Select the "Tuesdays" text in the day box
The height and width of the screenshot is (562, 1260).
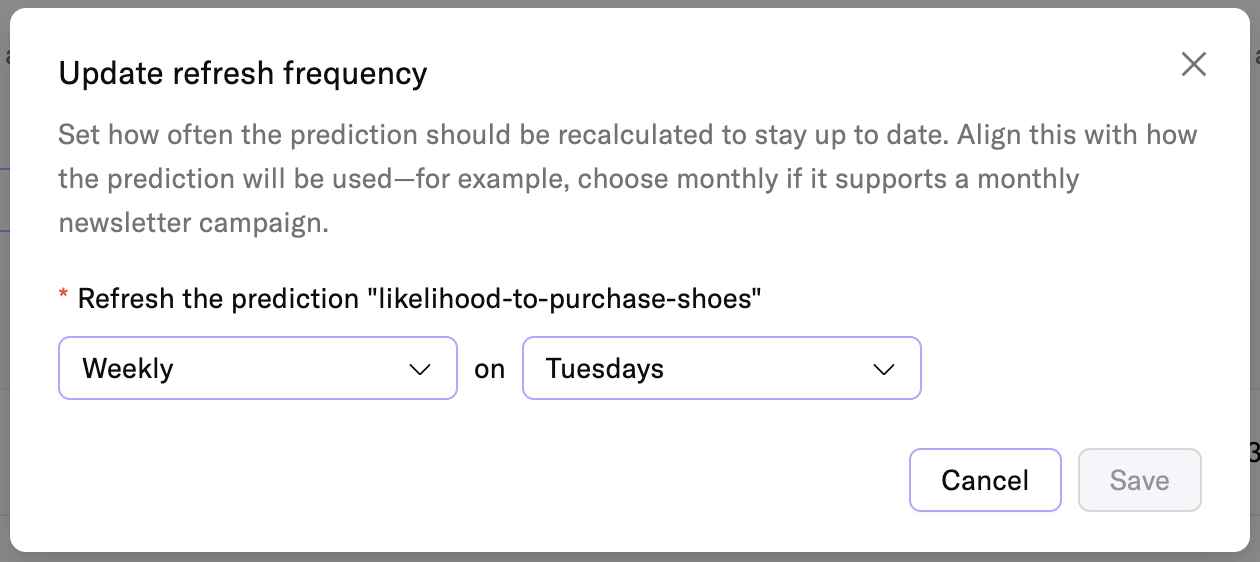pos(604,369)
